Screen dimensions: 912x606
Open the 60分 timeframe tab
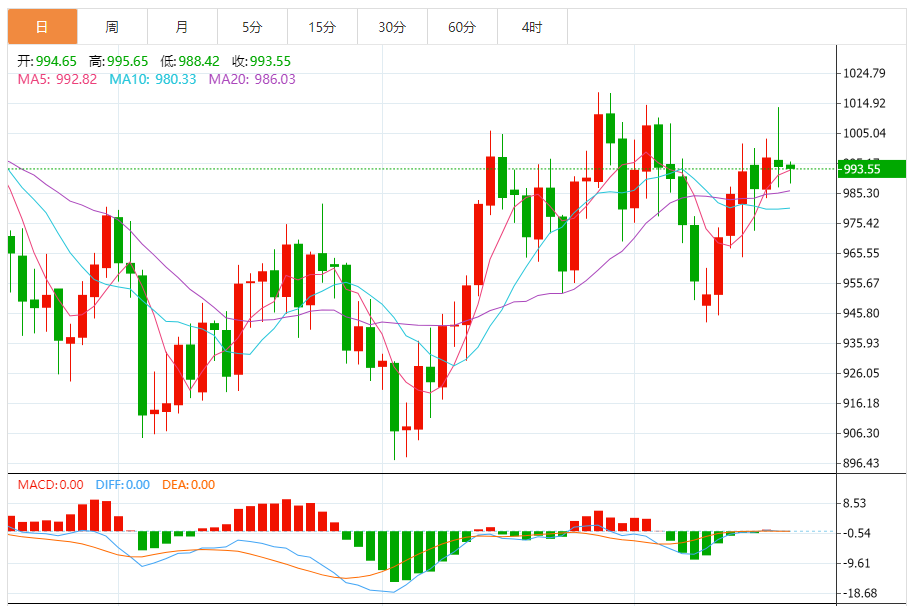coord(462,27)
